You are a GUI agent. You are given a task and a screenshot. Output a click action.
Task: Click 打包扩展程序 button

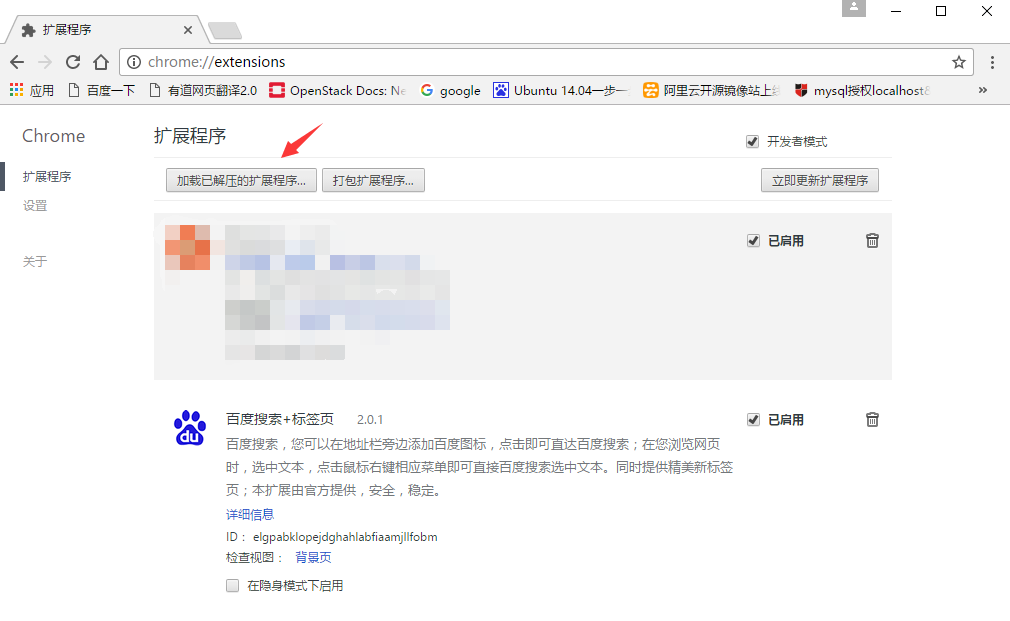coord(373,180)
